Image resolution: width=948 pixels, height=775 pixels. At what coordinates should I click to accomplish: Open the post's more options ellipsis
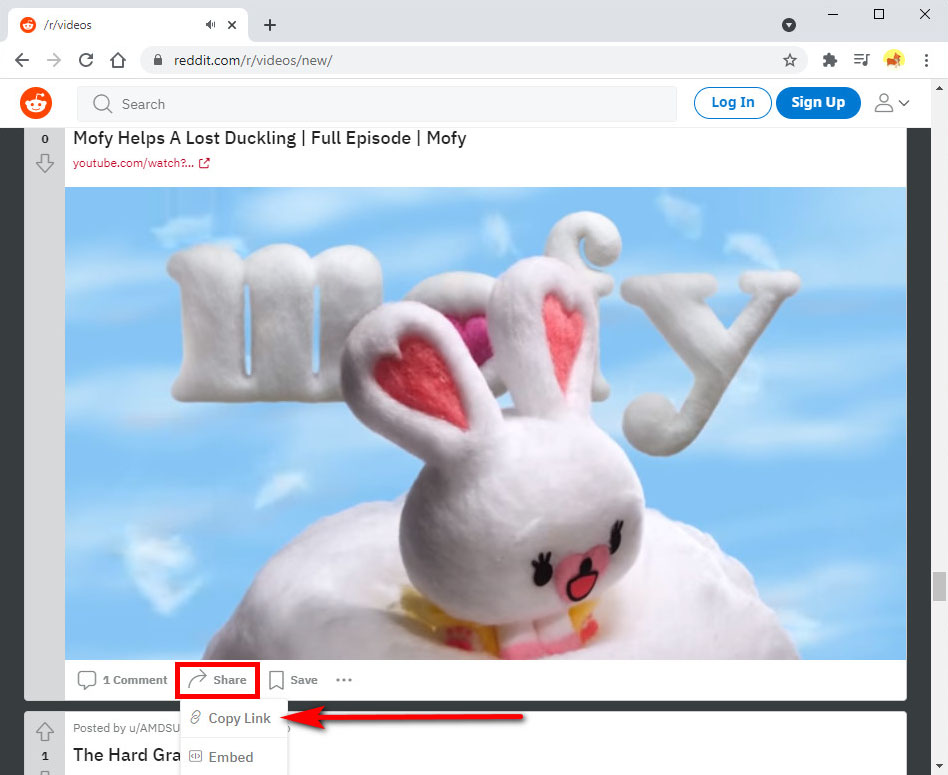(x=343, y=680)
